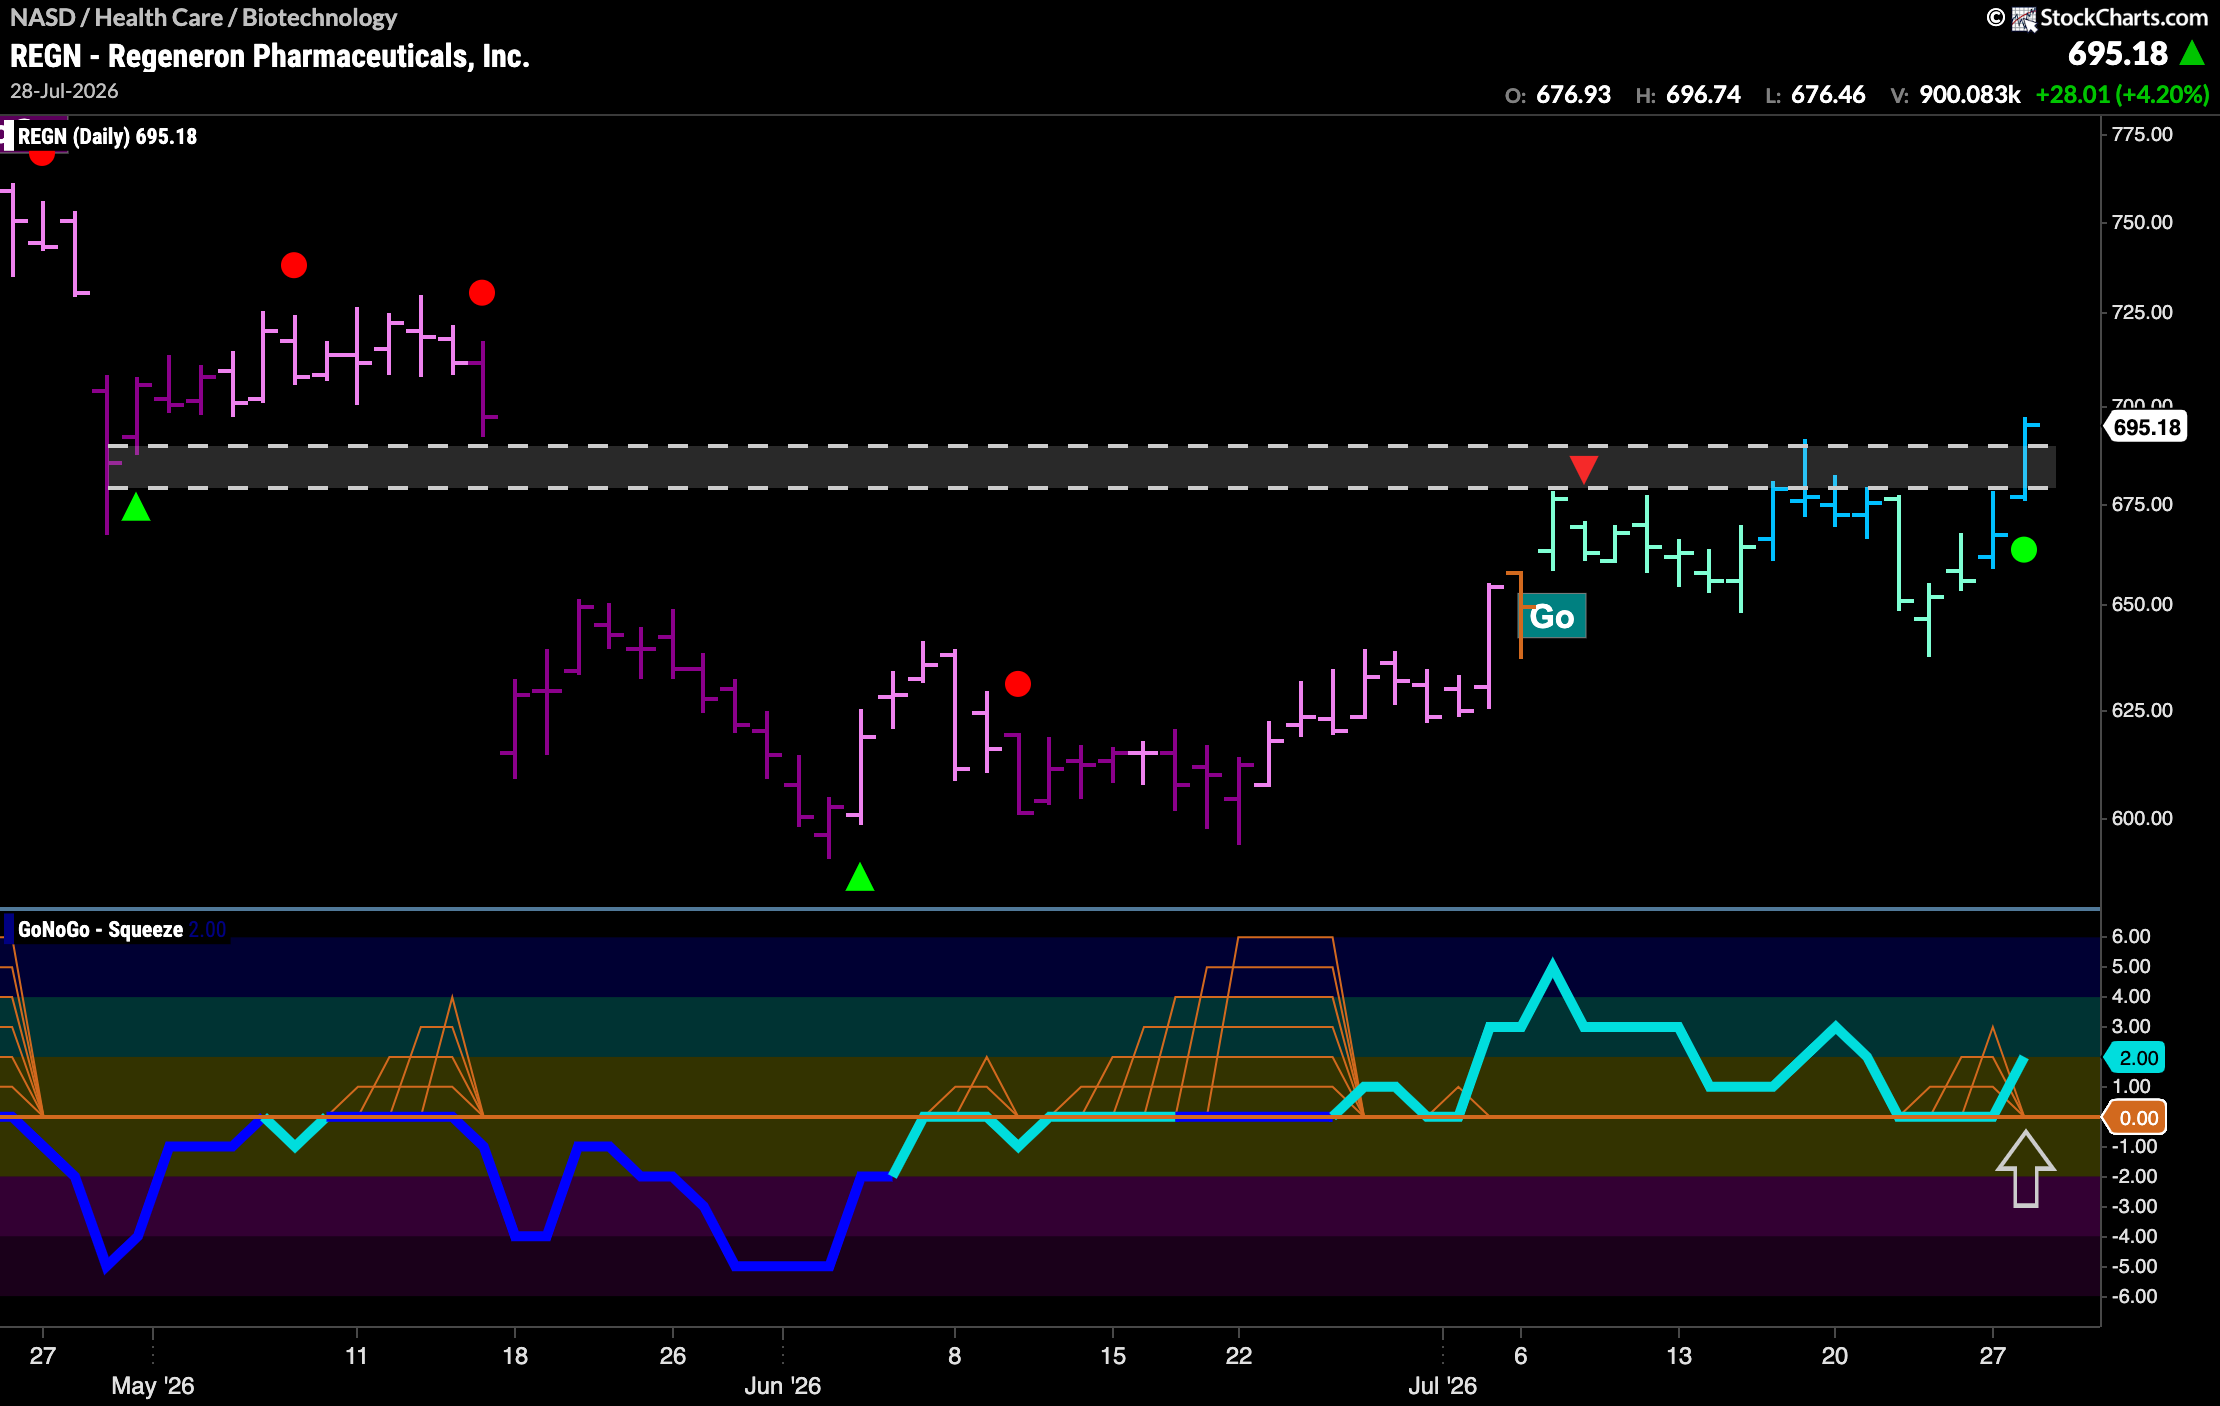Viewport: 2220px width, 1406px height.
Task: Click the 600.00 price axis label
Action: pos(2142,818)
